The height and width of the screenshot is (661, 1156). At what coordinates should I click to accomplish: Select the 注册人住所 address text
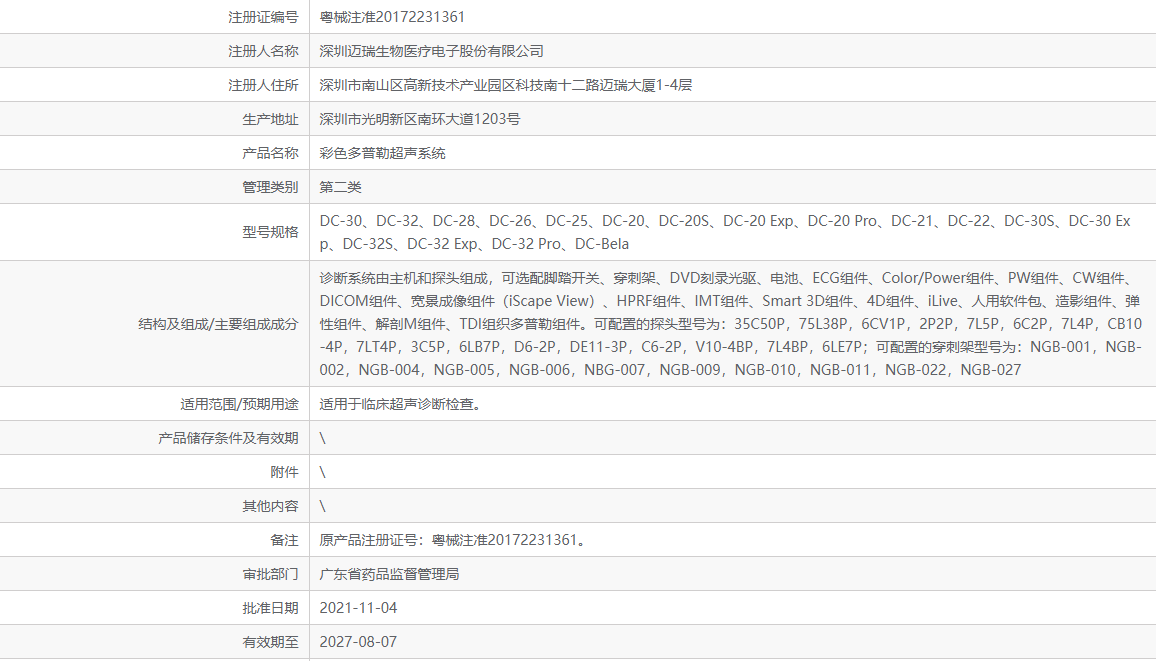click(500, 84)
